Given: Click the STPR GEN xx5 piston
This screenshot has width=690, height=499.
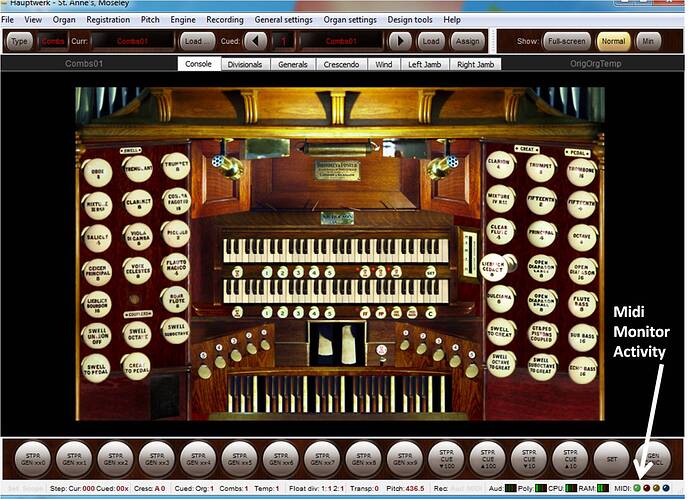Looking at the screenshot, I should (x=240, y=459).
